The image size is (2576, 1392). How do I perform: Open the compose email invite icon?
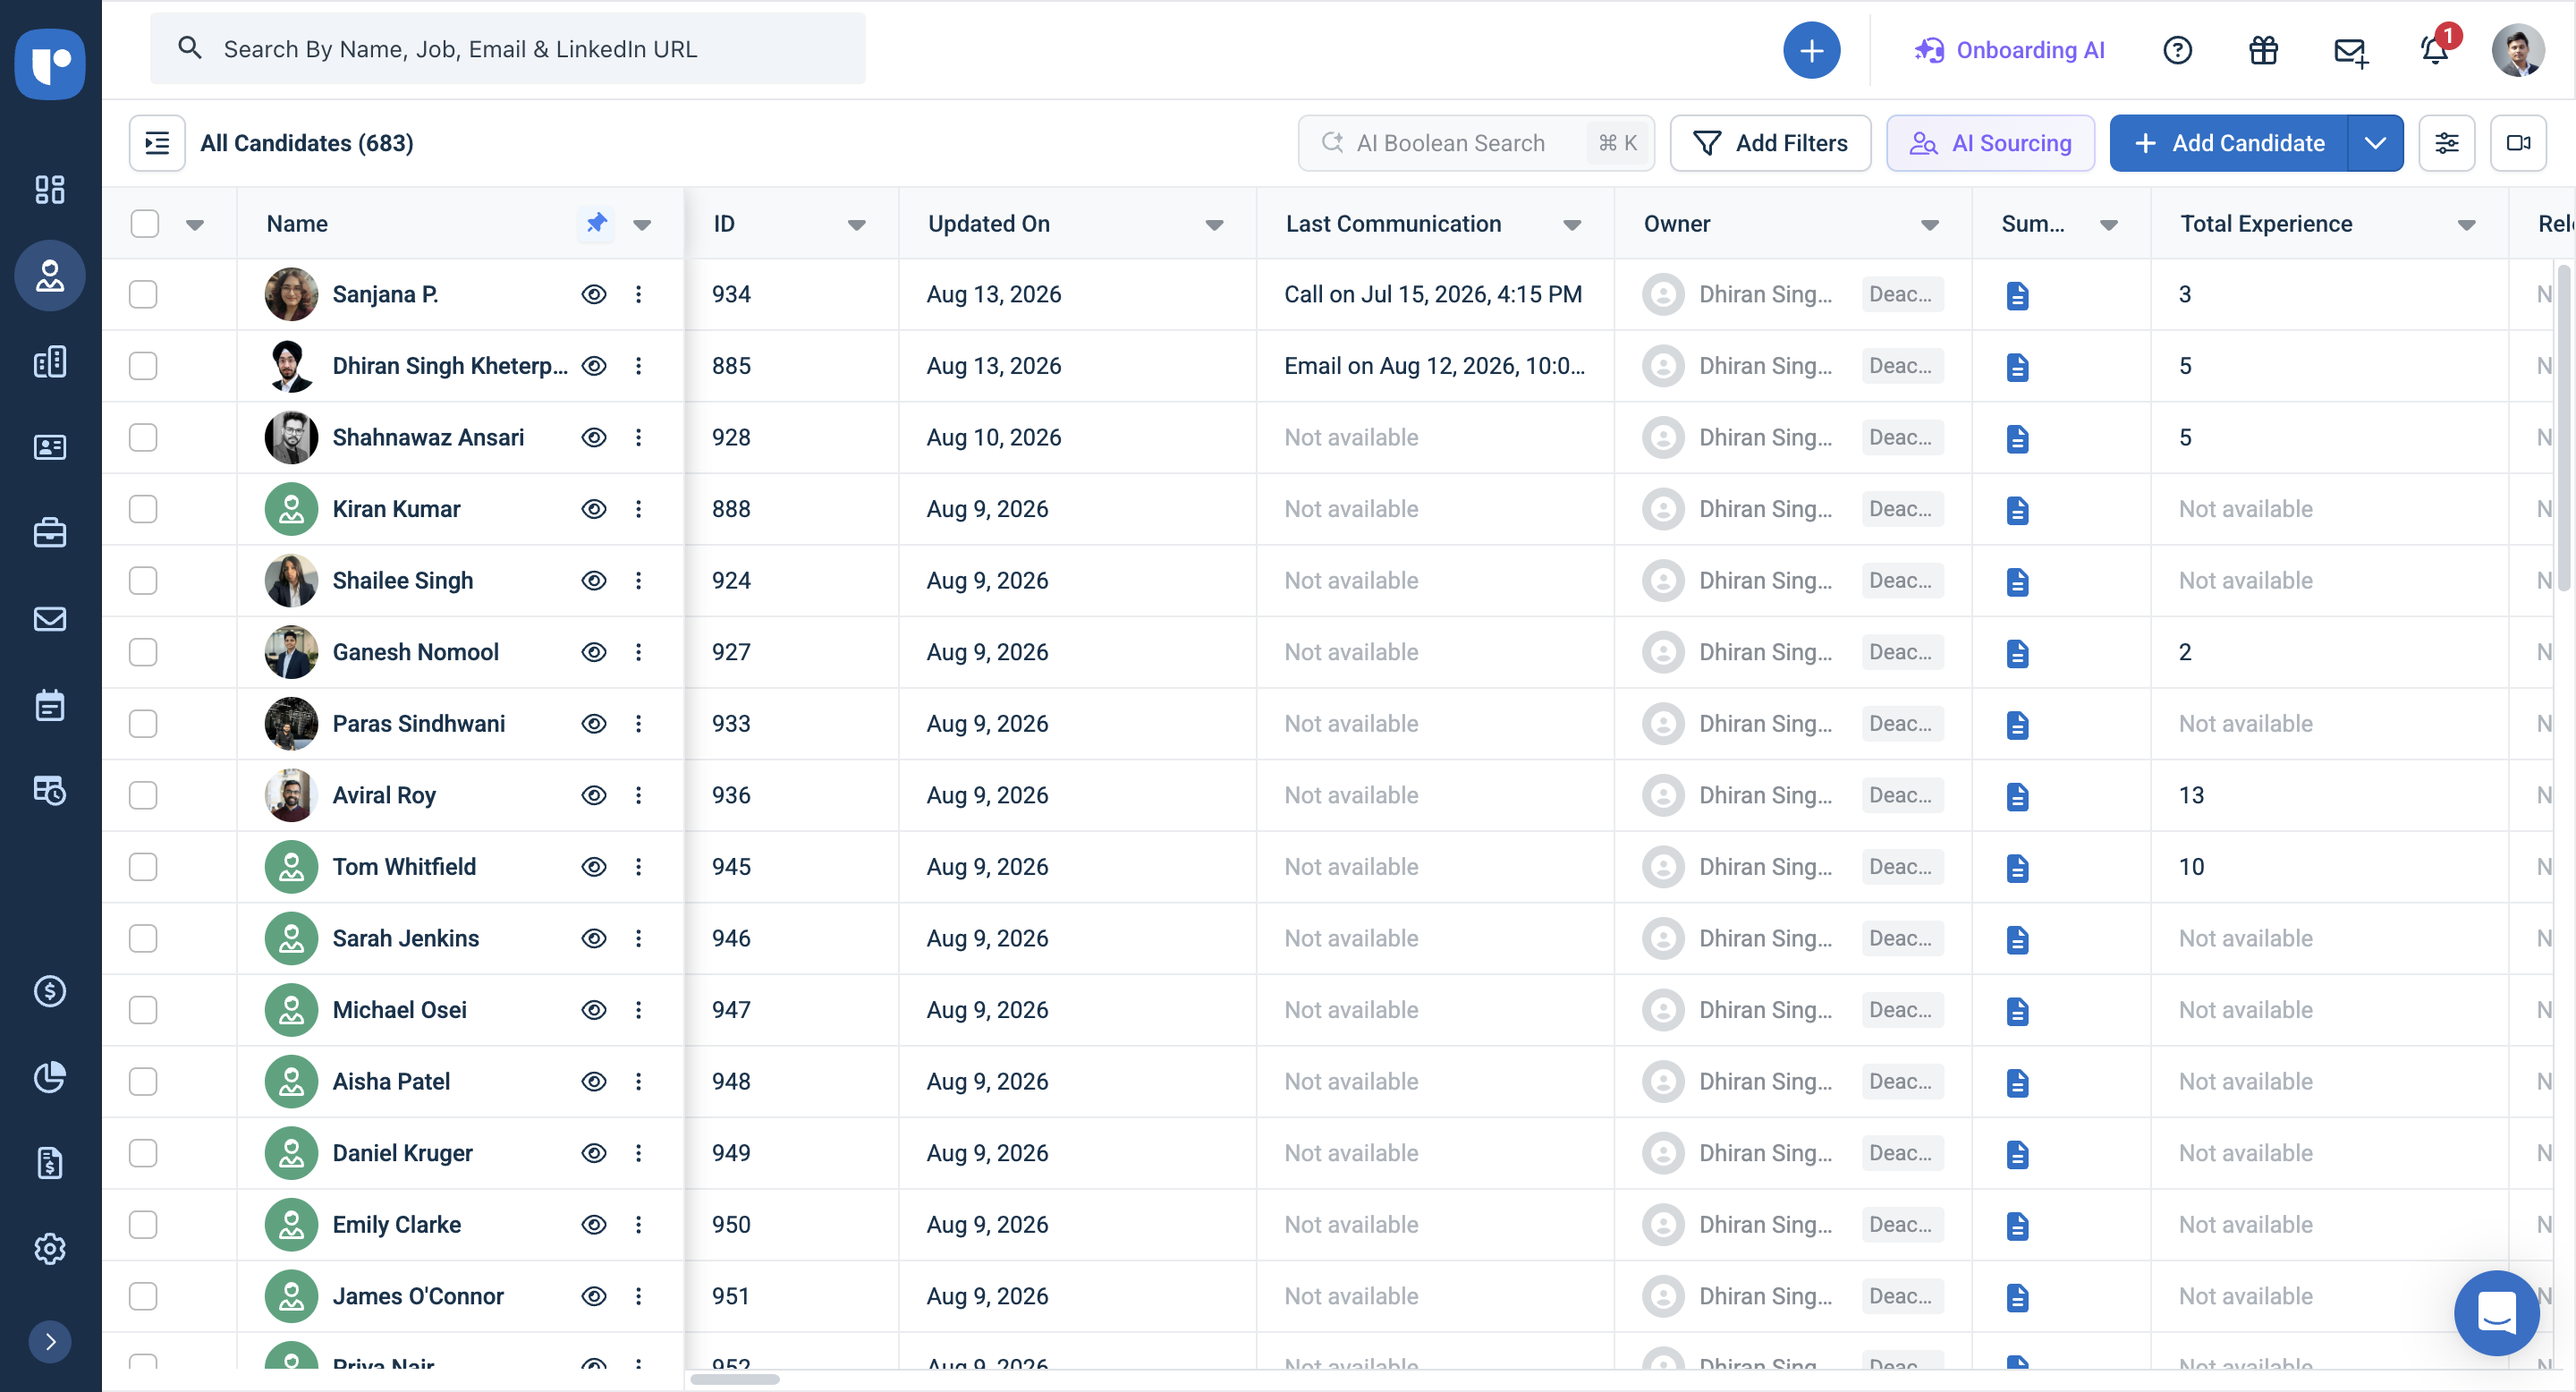[2350, 51]
